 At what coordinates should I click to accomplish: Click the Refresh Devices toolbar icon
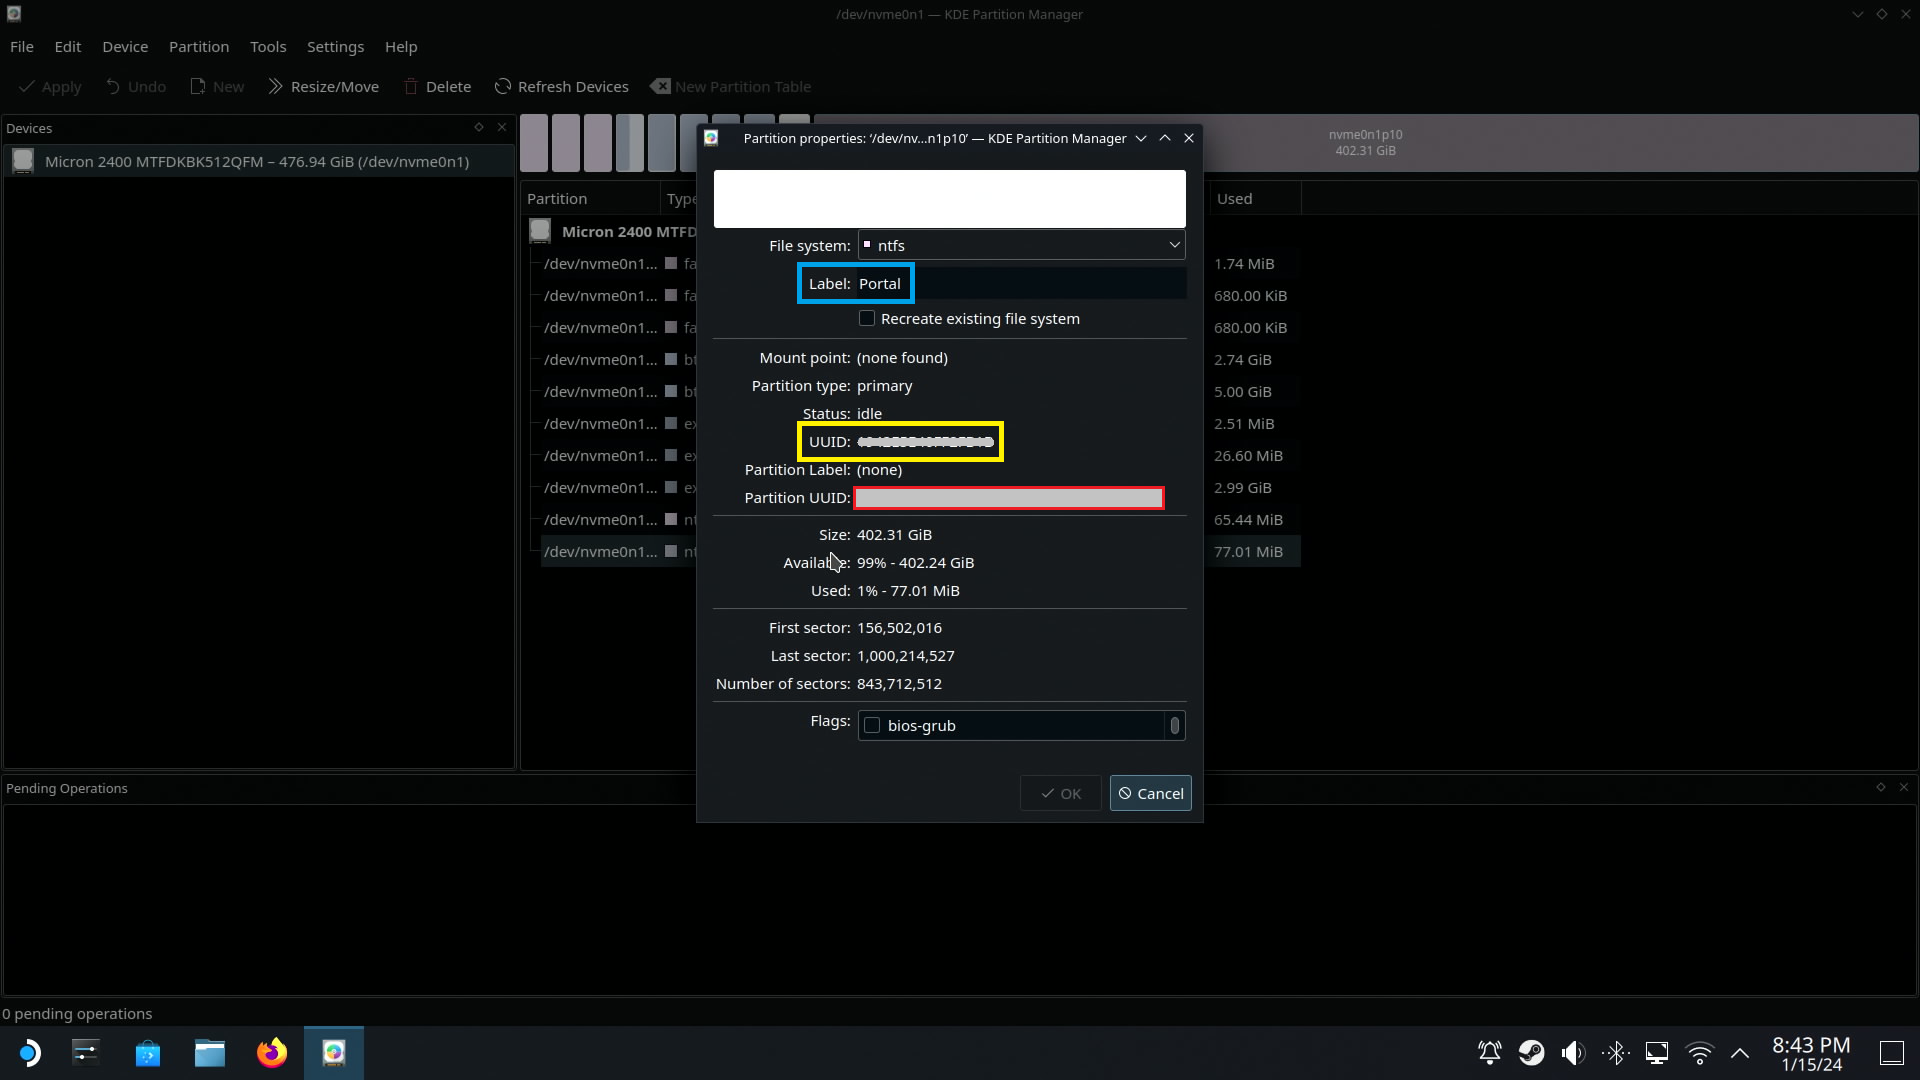click(503, 87)
